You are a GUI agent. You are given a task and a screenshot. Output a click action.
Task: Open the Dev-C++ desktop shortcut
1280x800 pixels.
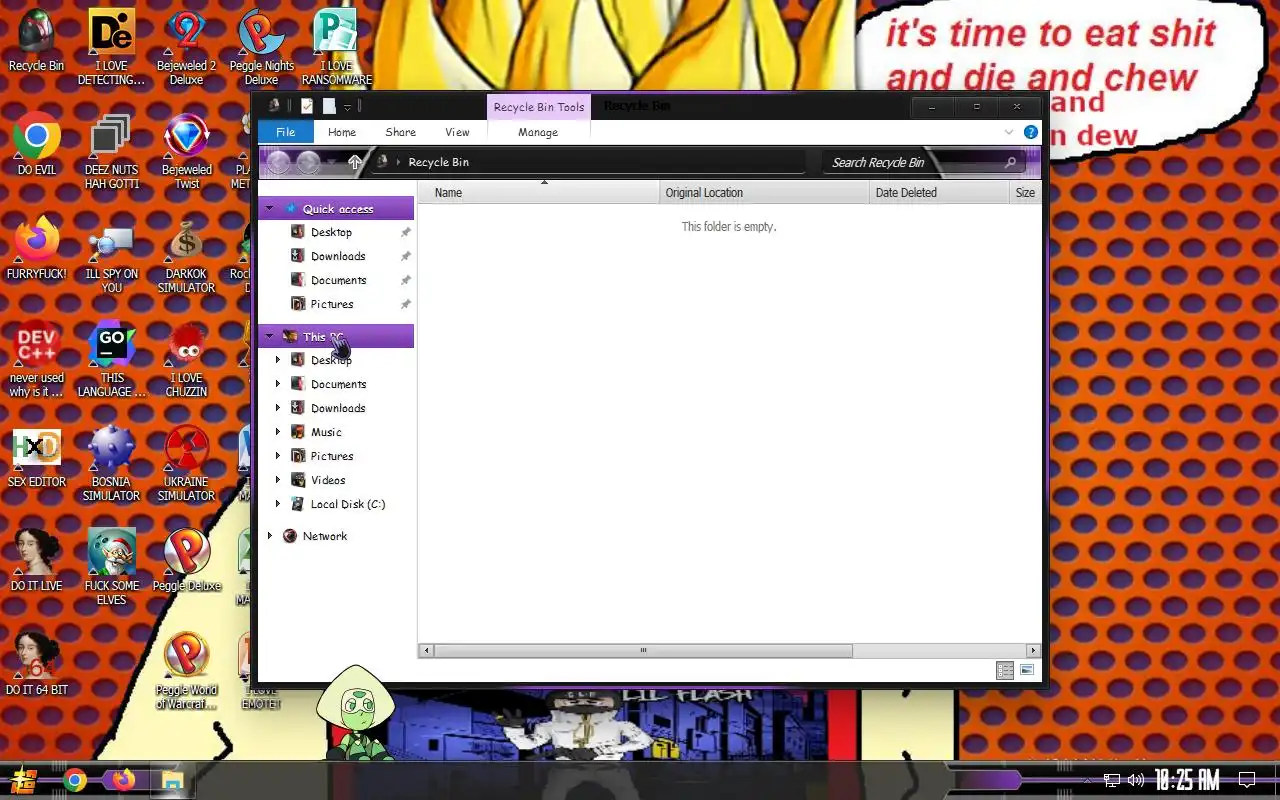(37, 360)
